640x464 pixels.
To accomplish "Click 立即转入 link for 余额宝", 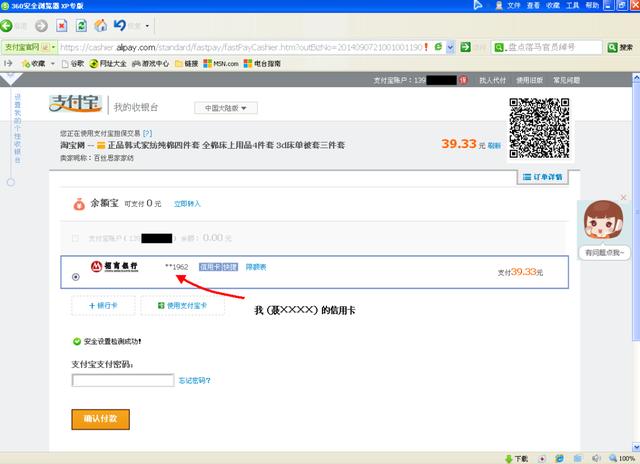I will (x=187, y=204).
